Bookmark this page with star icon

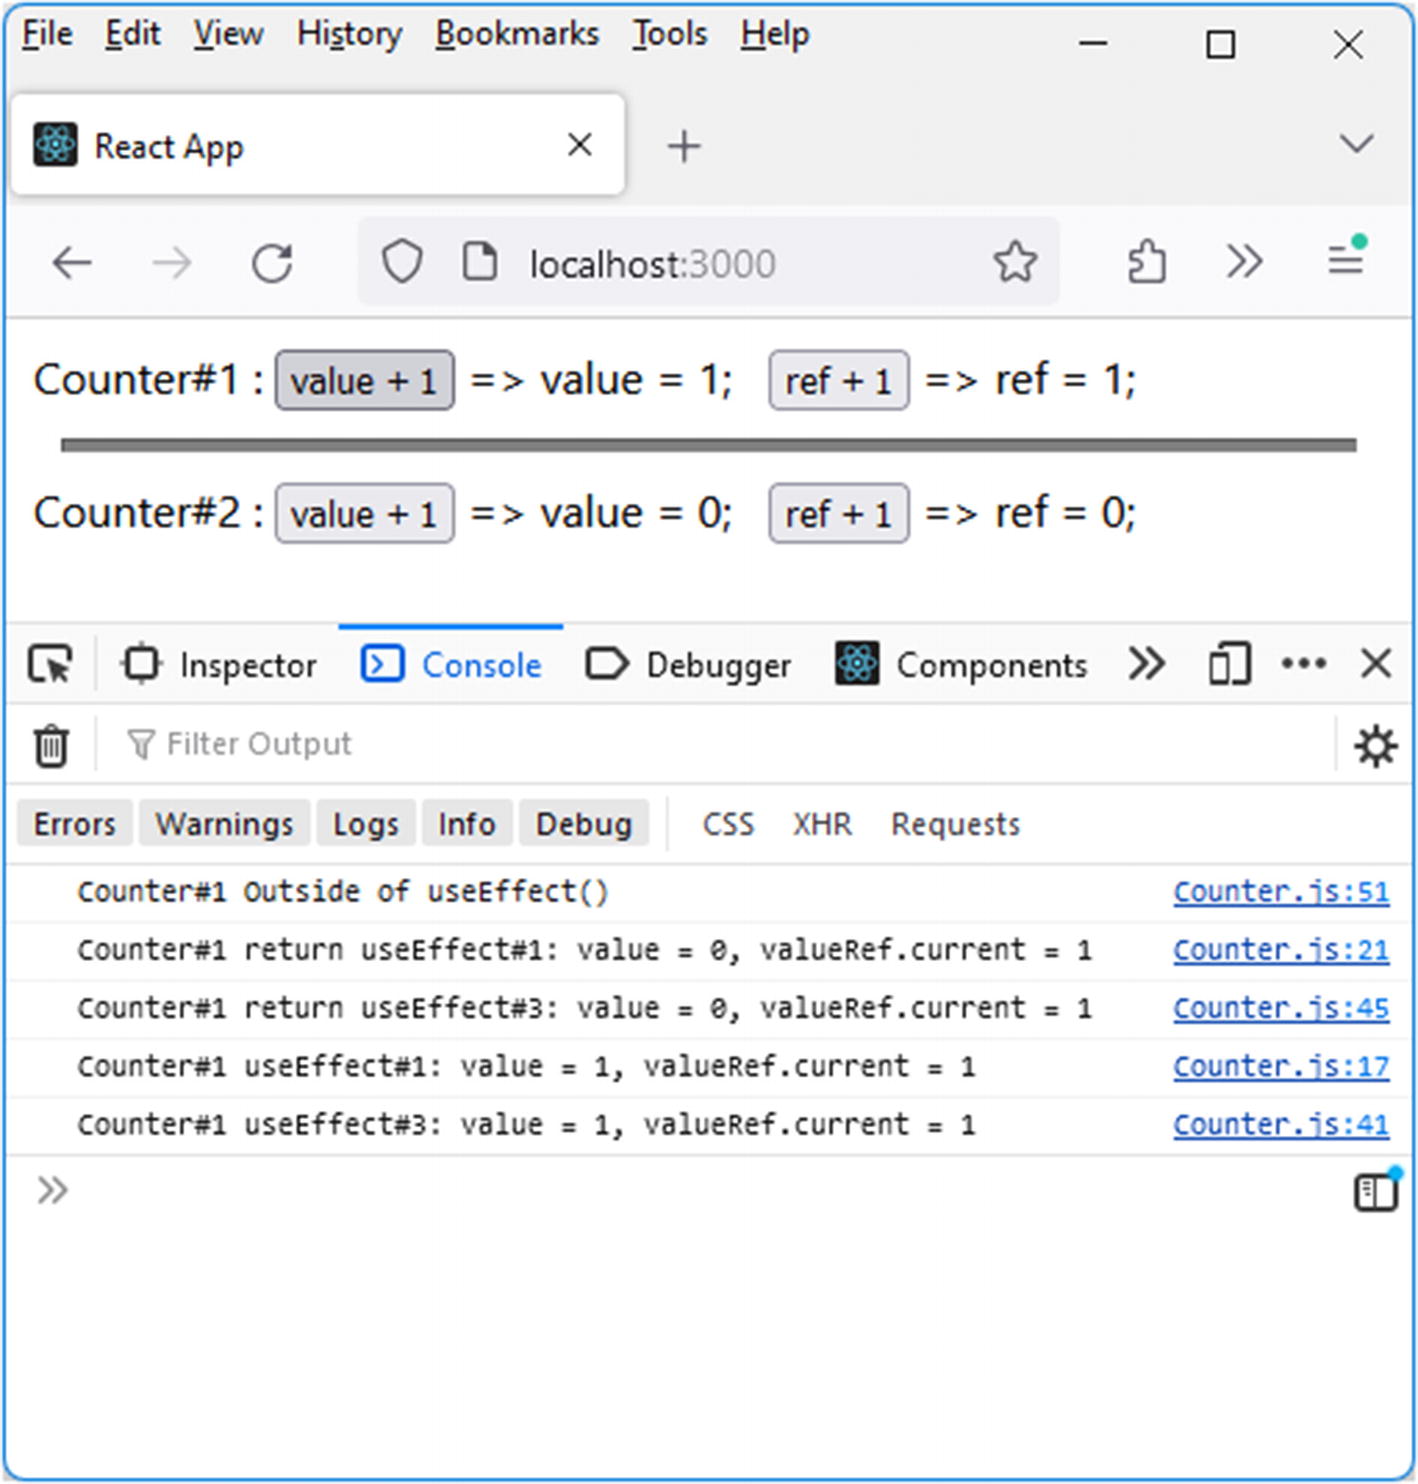point(1014,263)
